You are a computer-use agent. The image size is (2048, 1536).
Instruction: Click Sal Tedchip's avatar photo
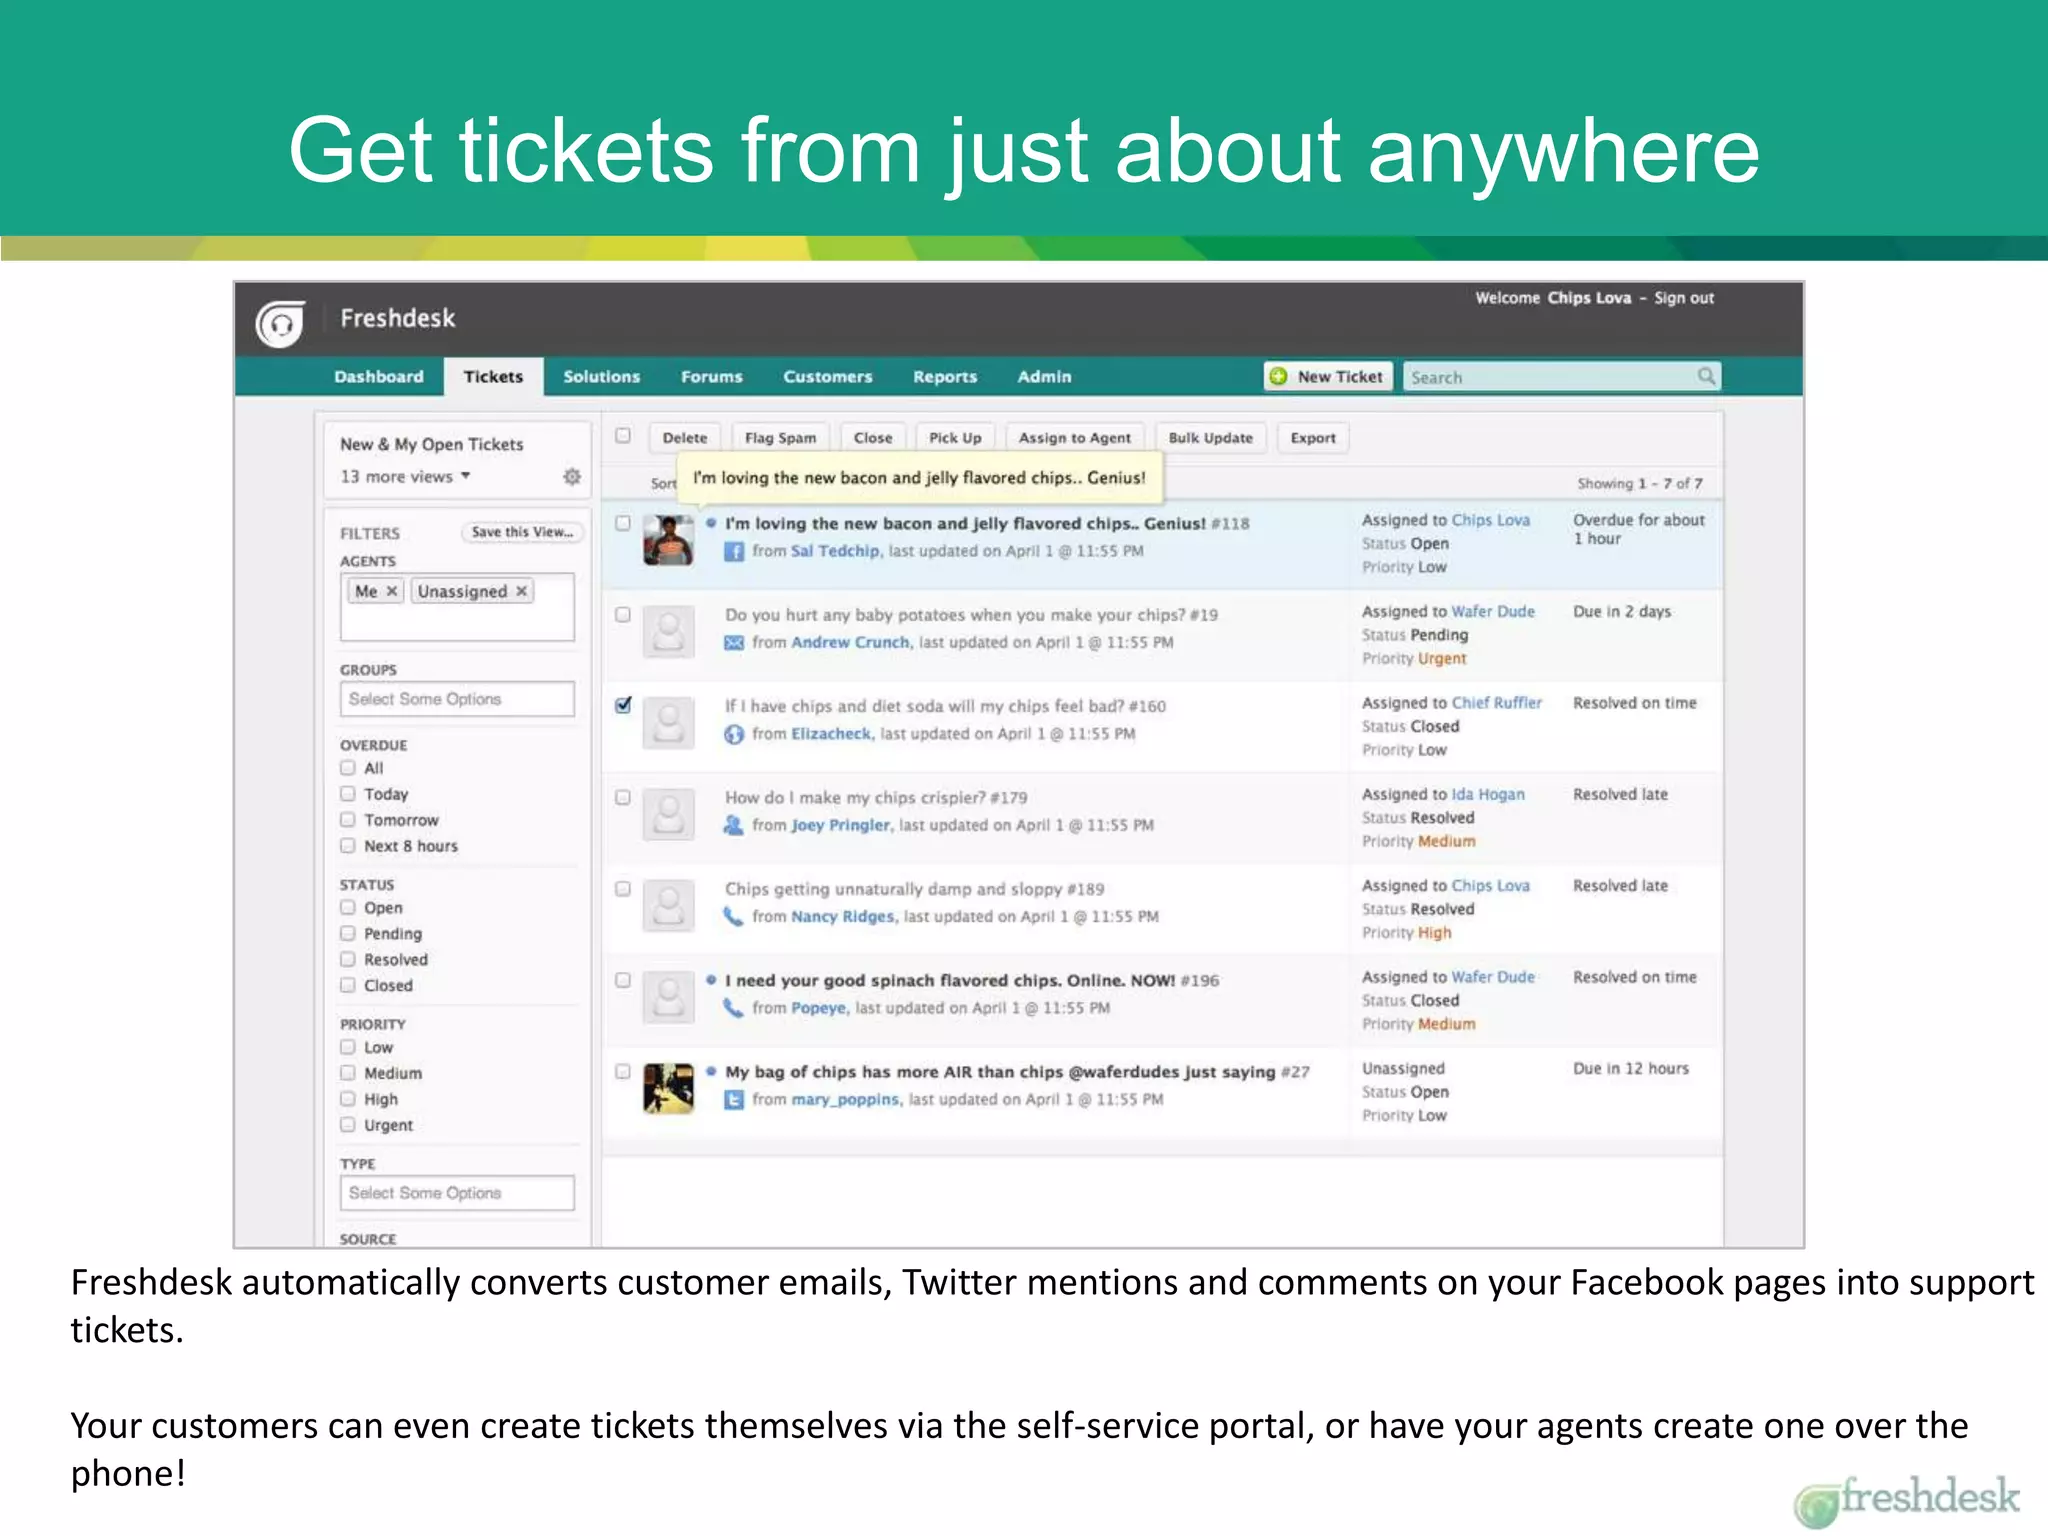(x=668, y=540)
